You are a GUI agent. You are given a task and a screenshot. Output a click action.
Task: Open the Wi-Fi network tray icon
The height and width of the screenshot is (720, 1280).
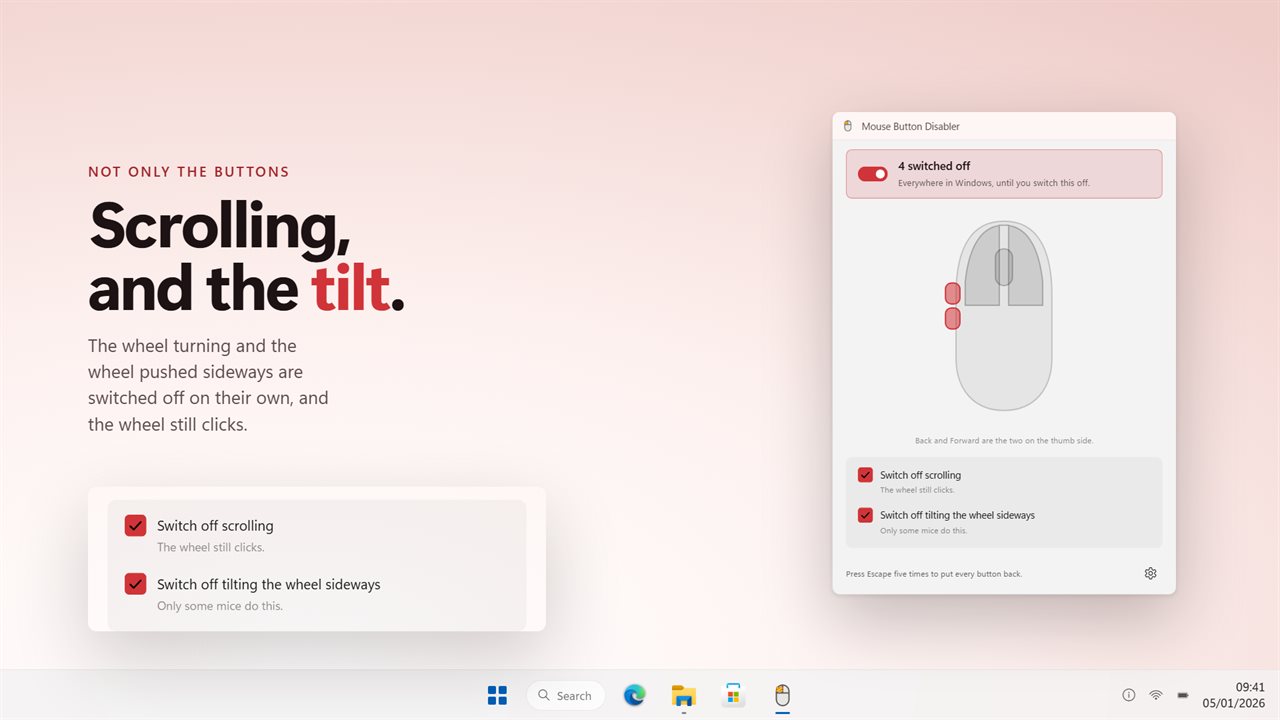(x=1156, y=695)
